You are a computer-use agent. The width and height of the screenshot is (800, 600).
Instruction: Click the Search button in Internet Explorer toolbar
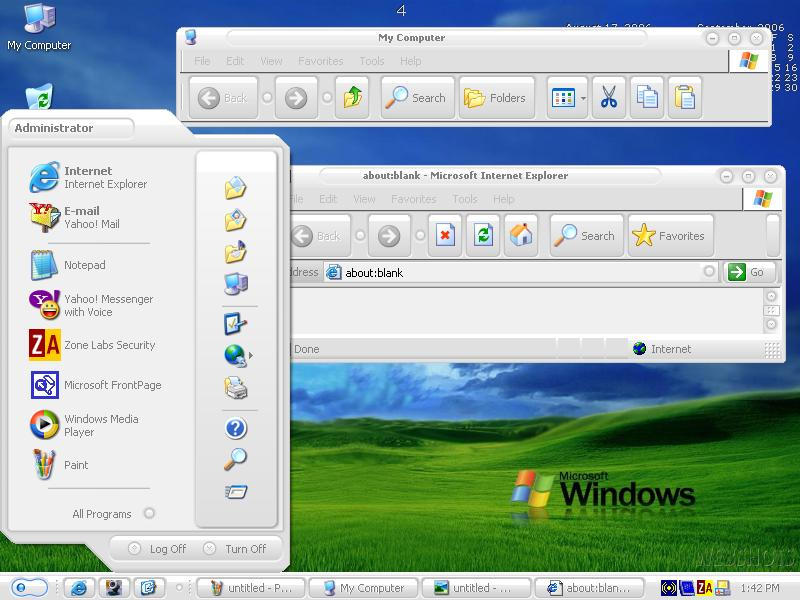[x=586, y=236]
